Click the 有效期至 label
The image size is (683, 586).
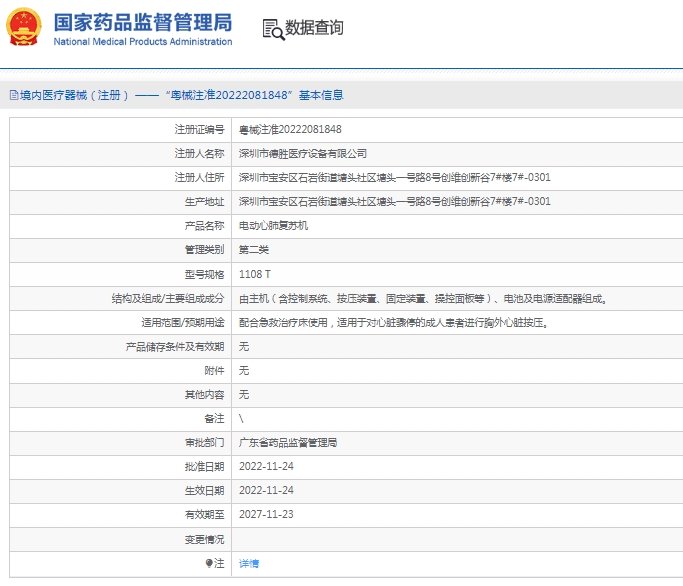point(204,515)
